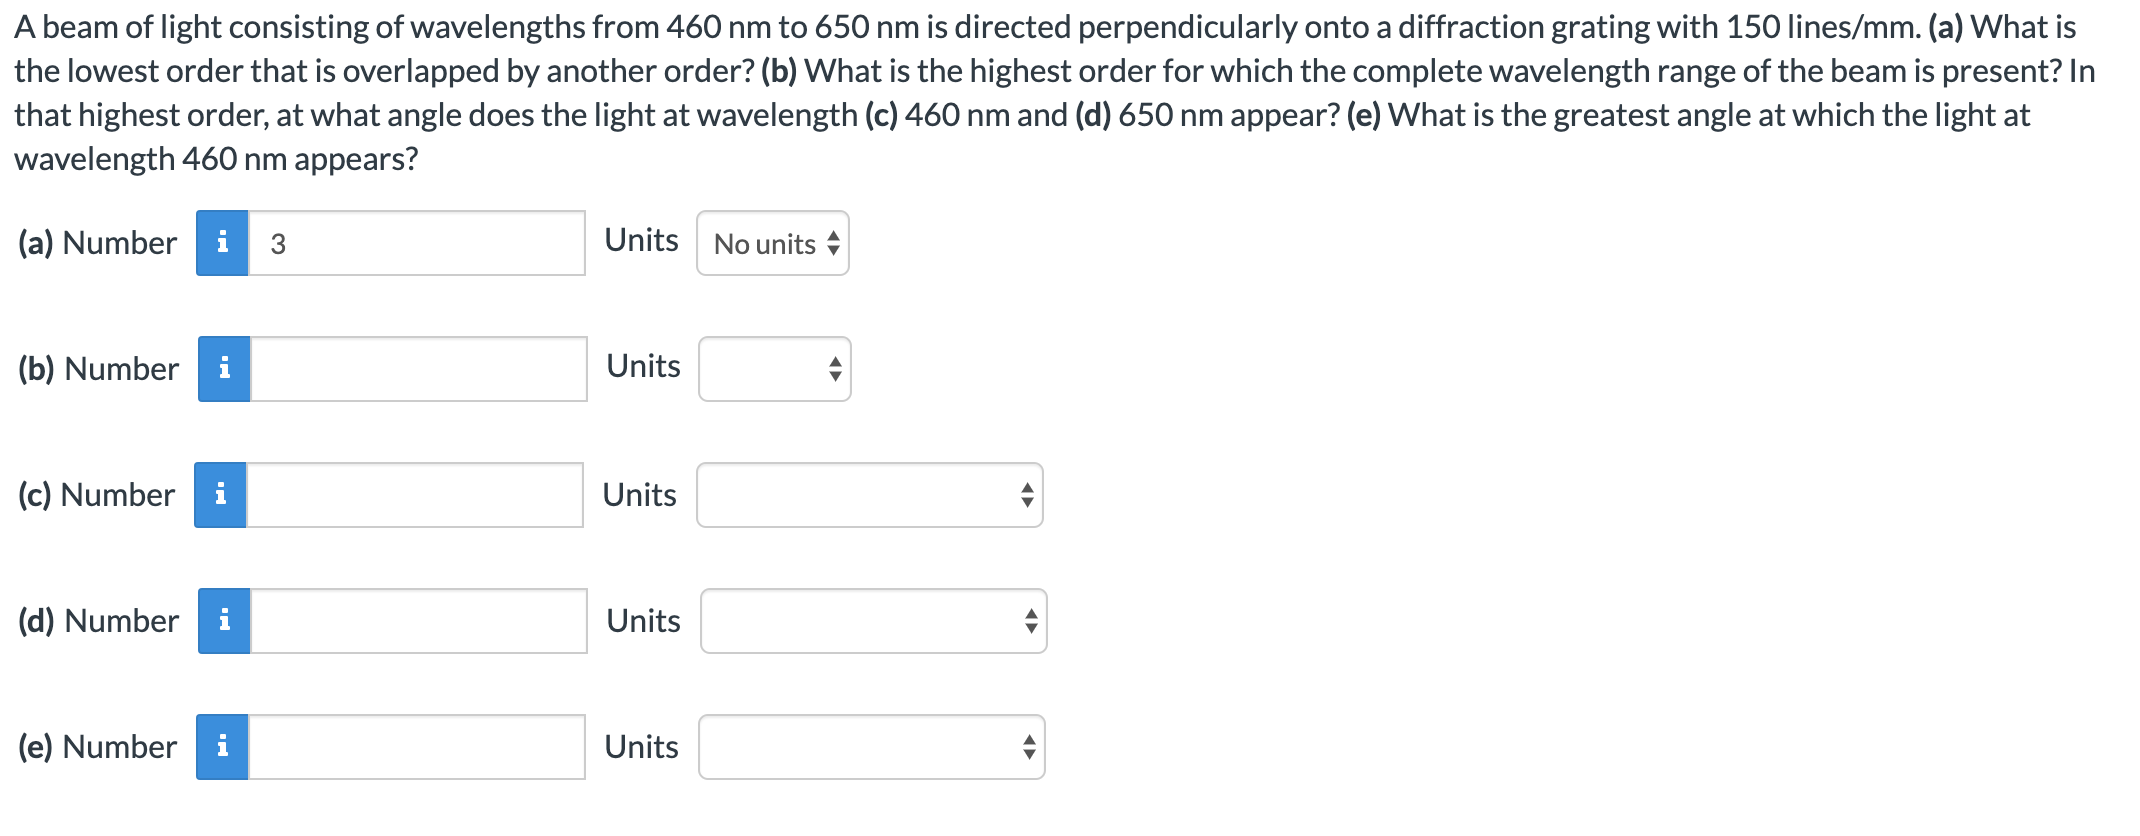Click into the (d) Number text box
This screenshot has height=836, width=2140.
pyautogui.click(x=418, y=621)
